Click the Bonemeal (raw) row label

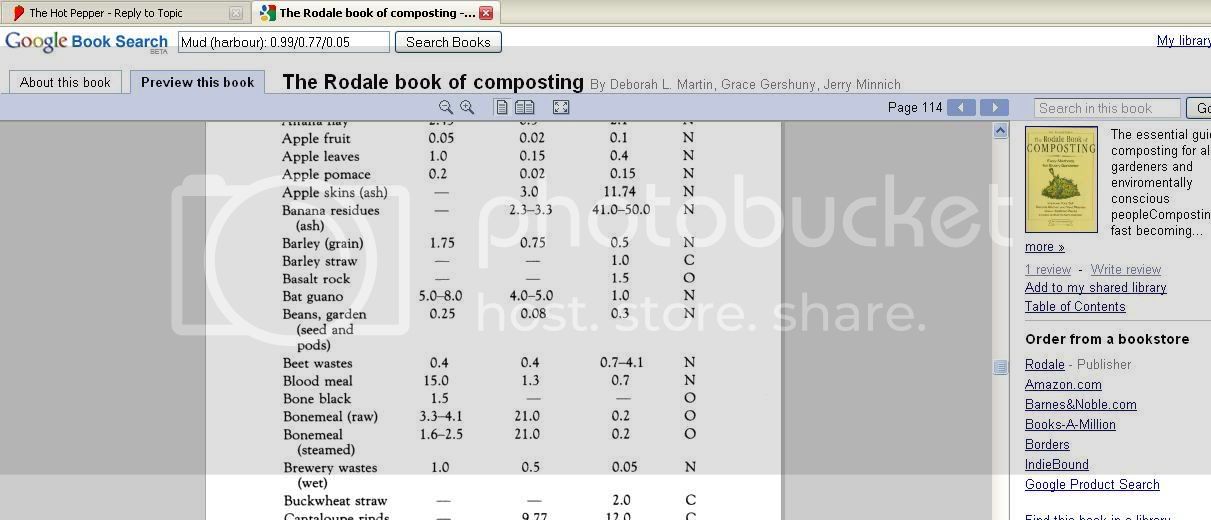point(329,417)
